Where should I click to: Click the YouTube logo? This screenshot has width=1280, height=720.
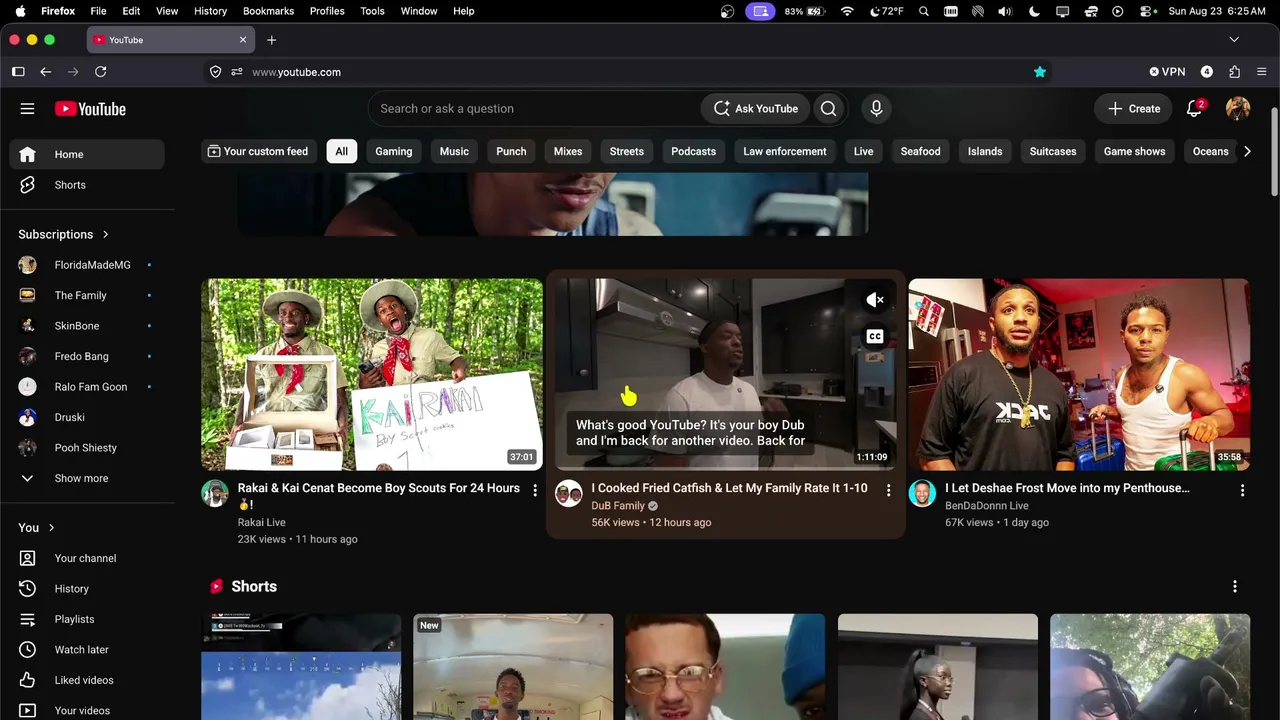(90, 109)
